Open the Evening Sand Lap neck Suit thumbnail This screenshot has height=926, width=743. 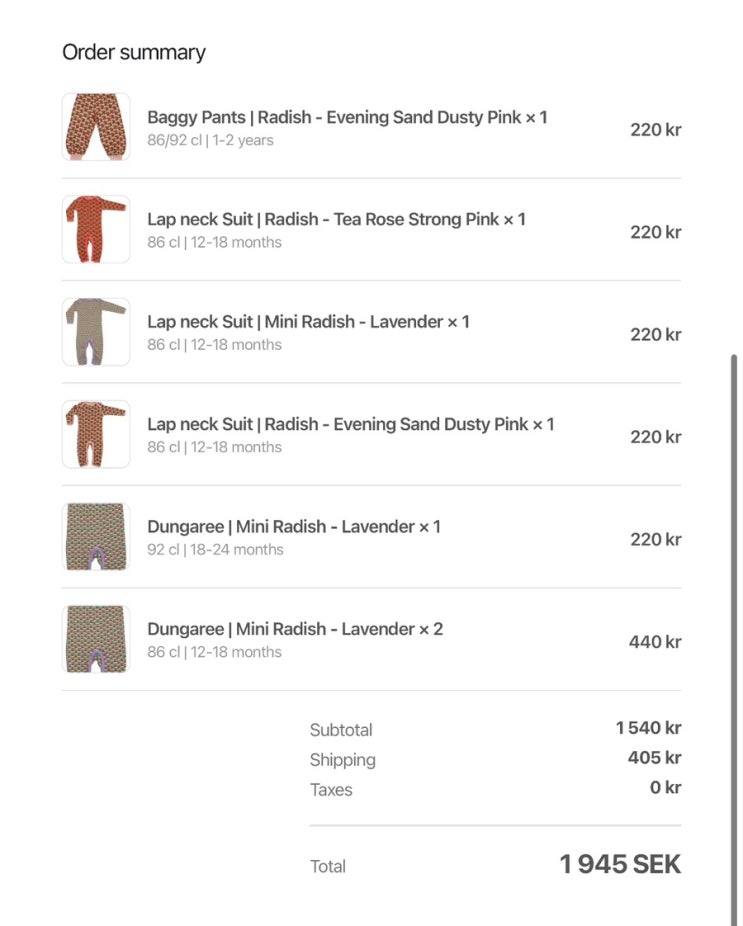[x=96, y=434]
